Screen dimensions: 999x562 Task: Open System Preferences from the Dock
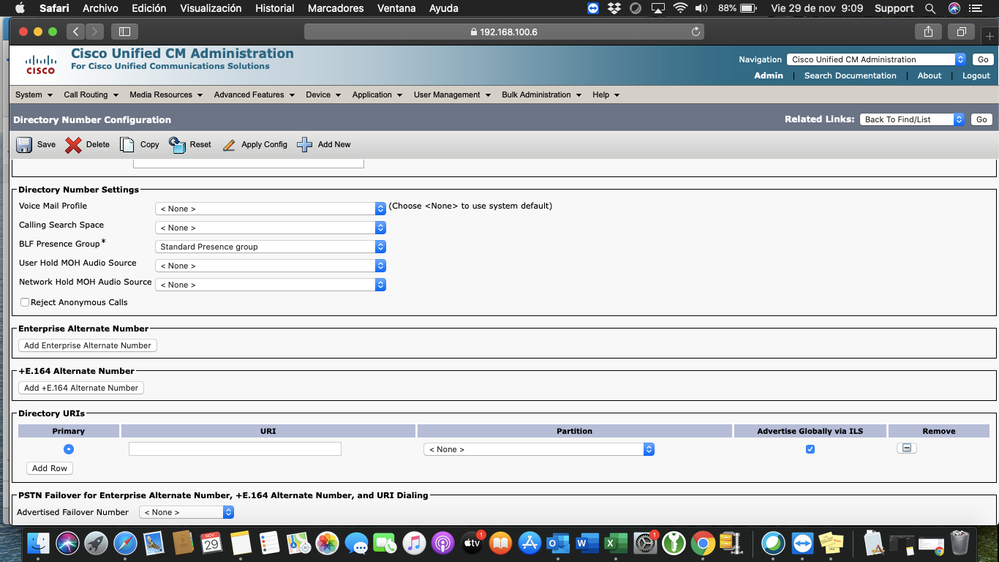pos(645,544)
